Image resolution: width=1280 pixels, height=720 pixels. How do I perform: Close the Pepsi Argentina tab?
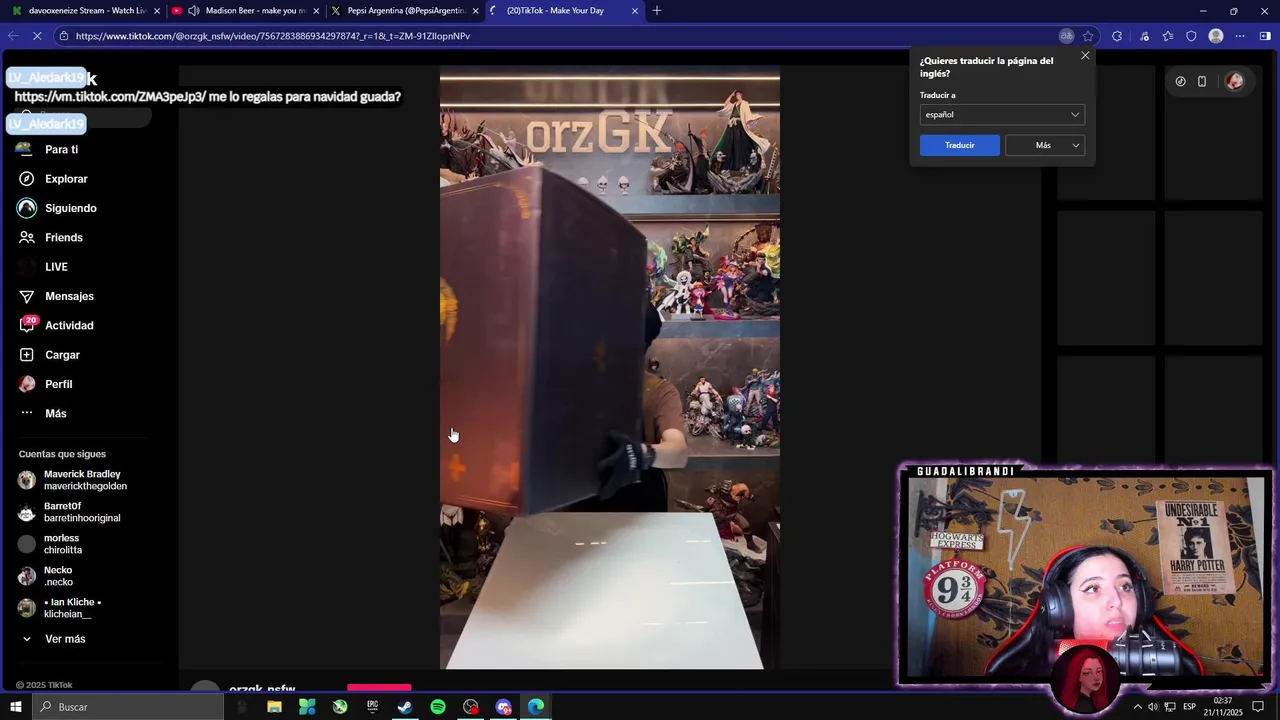coord(476,11)
